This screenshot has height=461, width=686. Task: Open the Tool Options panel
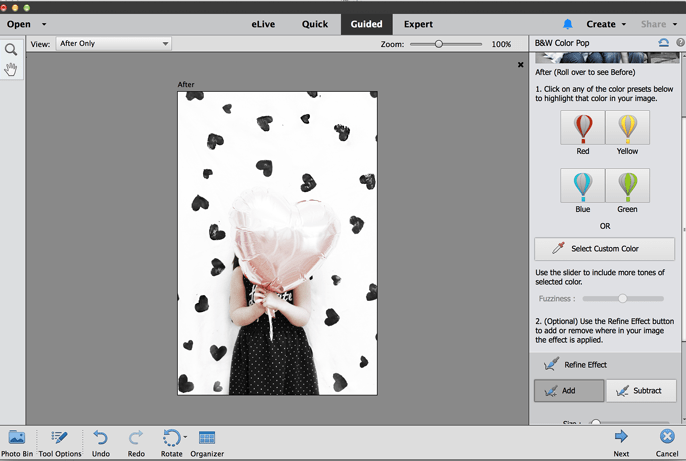59,438
